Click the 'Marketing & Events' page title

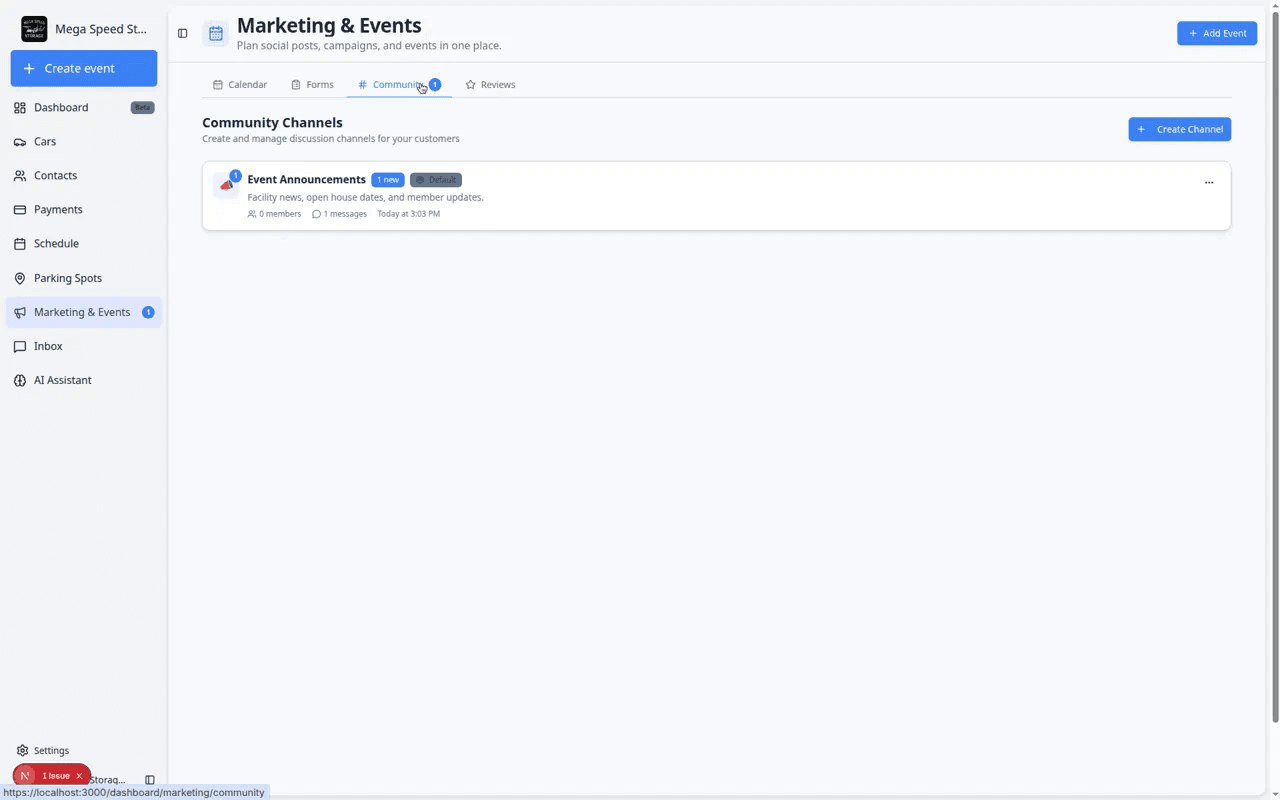coord(329,25)
